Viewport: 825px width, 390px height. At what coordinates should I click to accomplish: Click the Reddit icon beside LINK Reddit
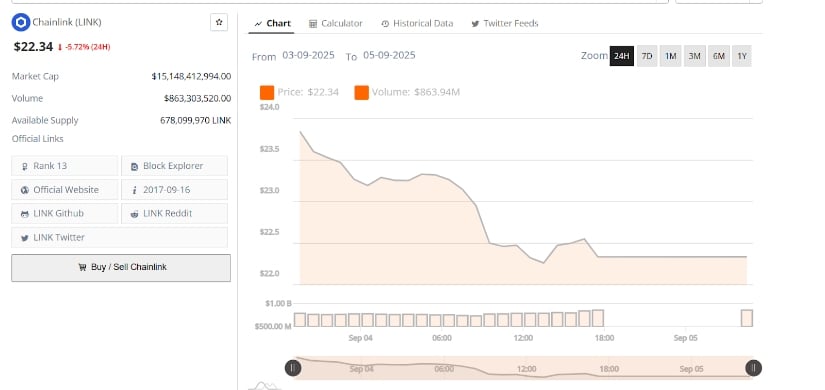click(134, 214)
